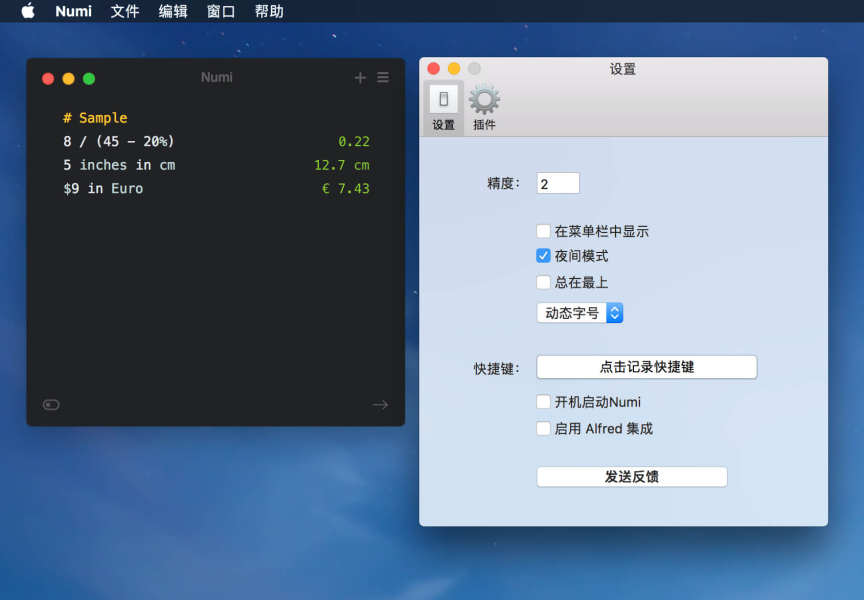Click the '€ 7.43' result
864x600 pixels.
click(345, 189)
